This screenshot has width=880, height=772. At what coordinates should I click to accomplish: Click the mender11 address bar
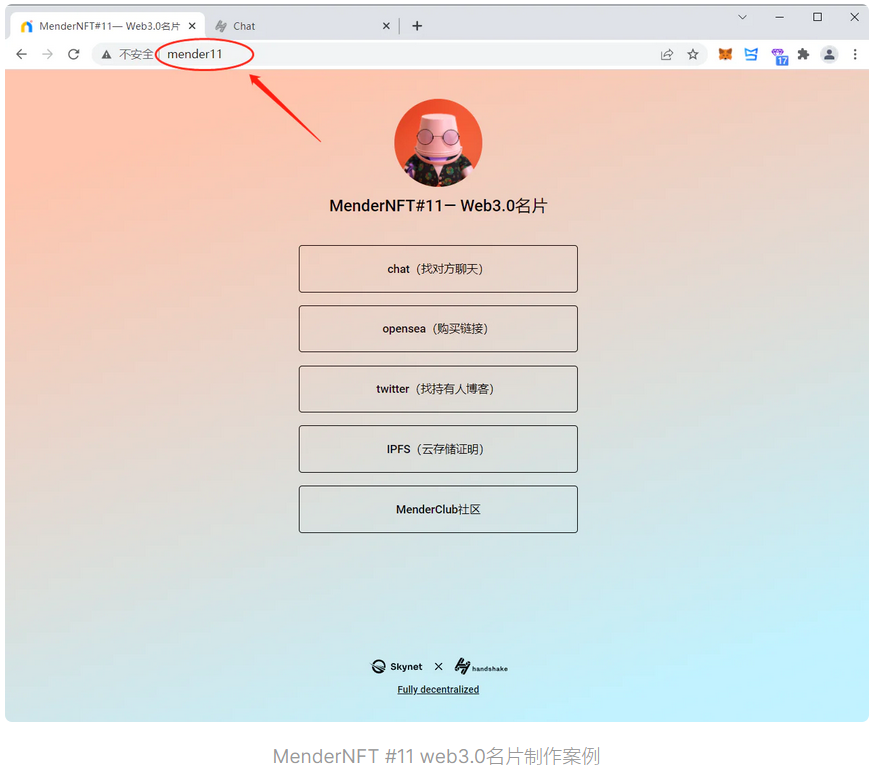pos(404,54)
